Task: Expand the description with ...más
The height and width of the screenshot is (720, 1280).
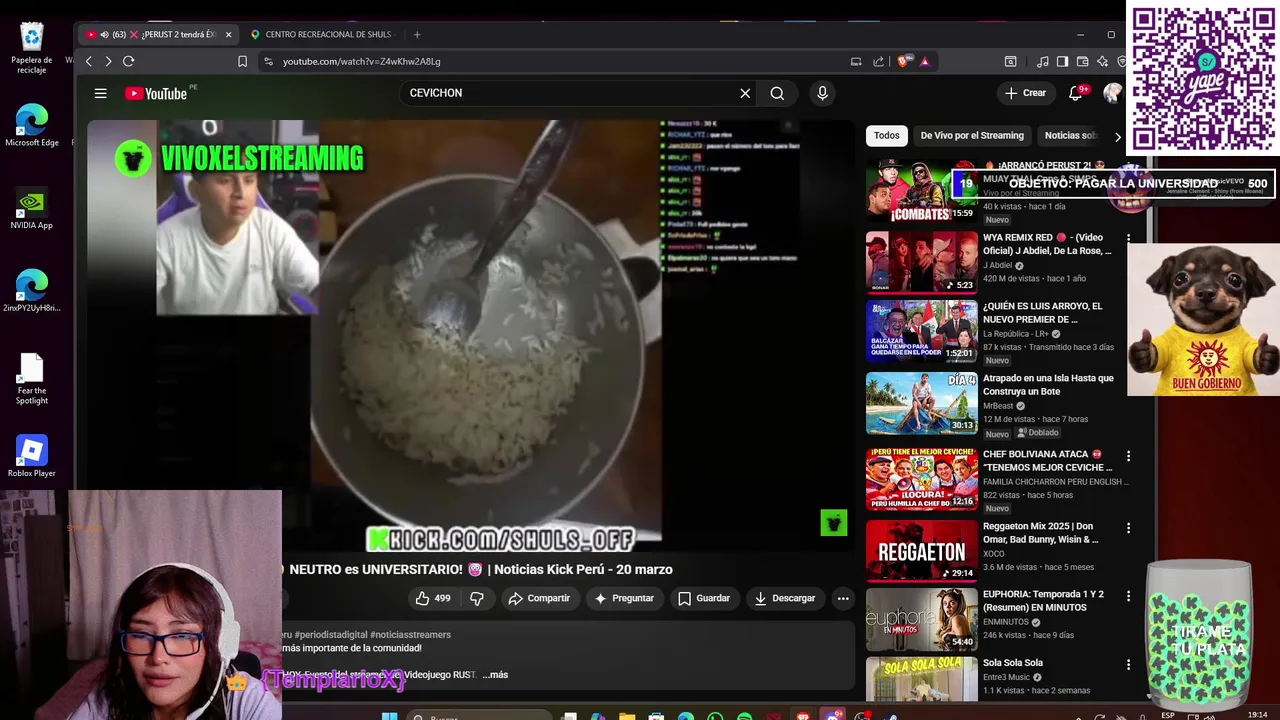Action: [495, 675]
